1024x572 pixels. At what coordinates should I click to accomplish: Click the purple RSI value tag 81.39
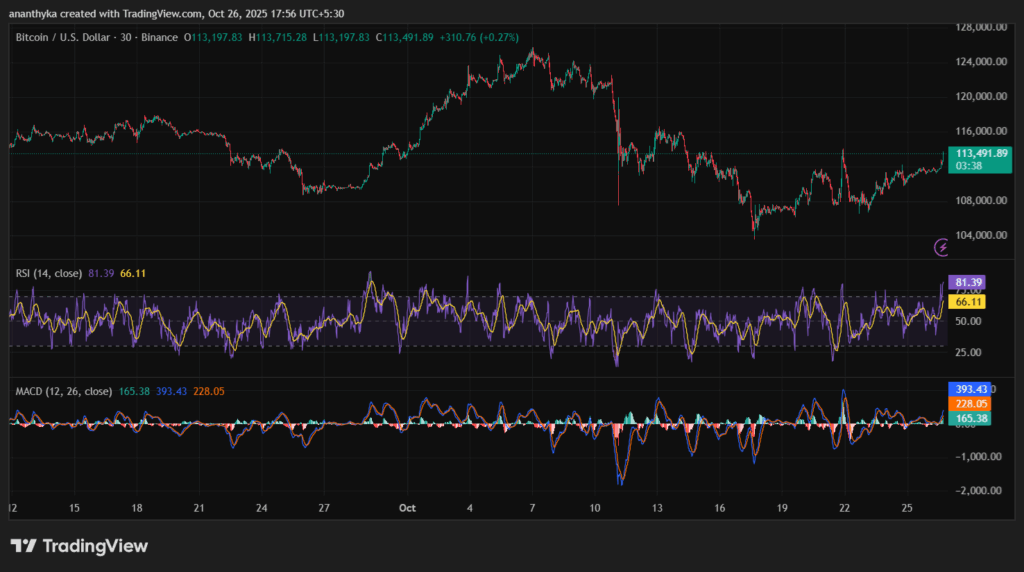point(965,284)
